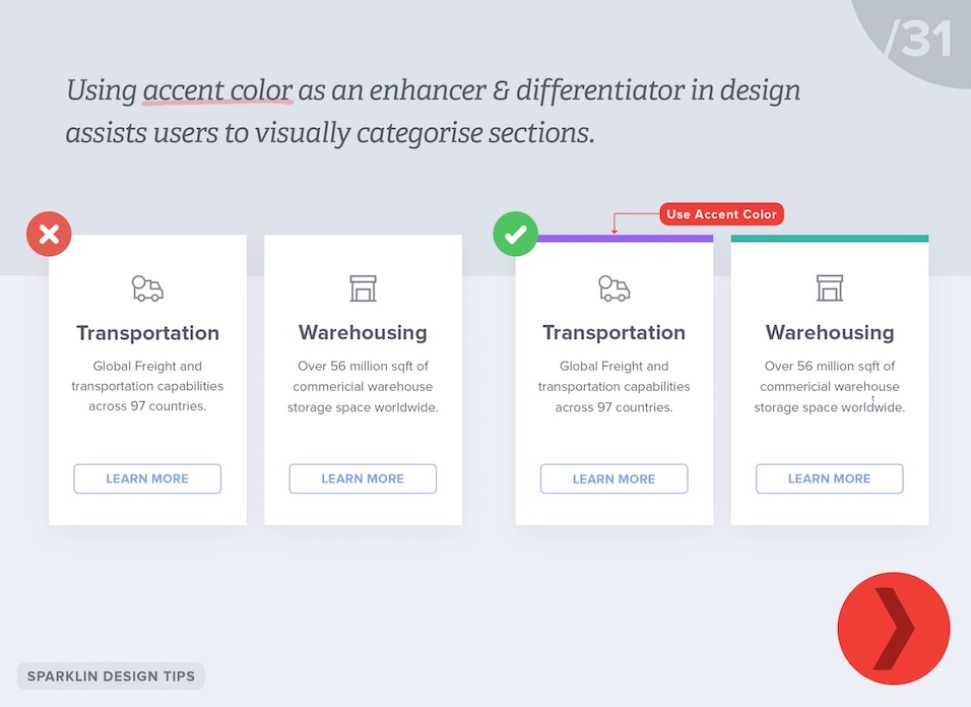Click the Transportation title under the purple bar
Screen dimensions: 971x707
614,332
